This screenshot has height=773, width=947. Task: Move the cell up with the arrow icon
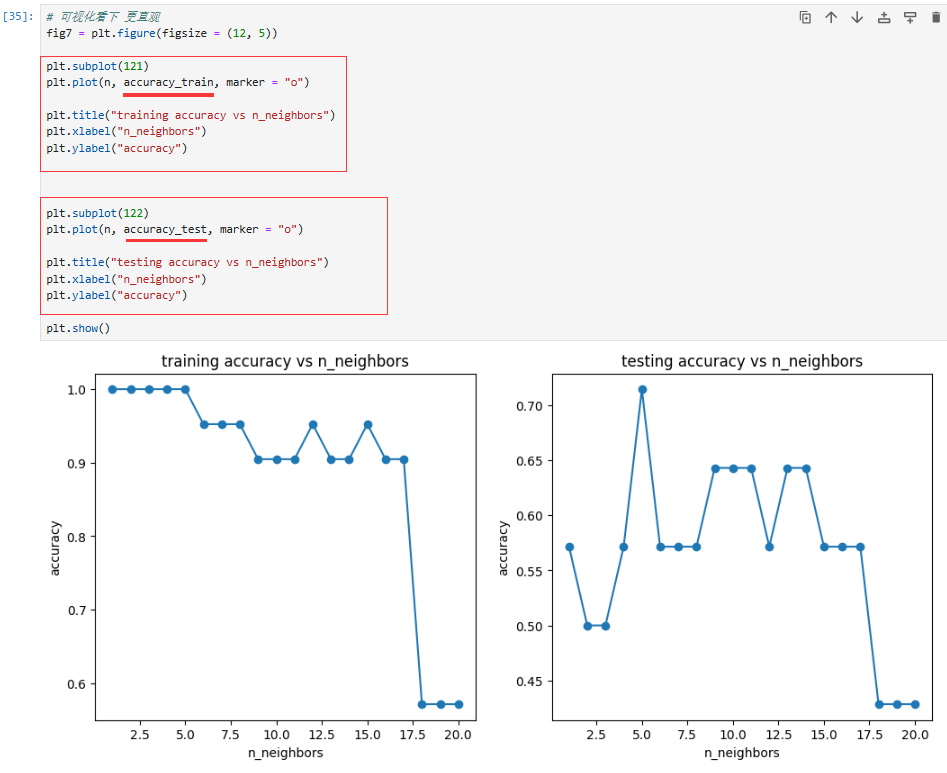[831, 18]
